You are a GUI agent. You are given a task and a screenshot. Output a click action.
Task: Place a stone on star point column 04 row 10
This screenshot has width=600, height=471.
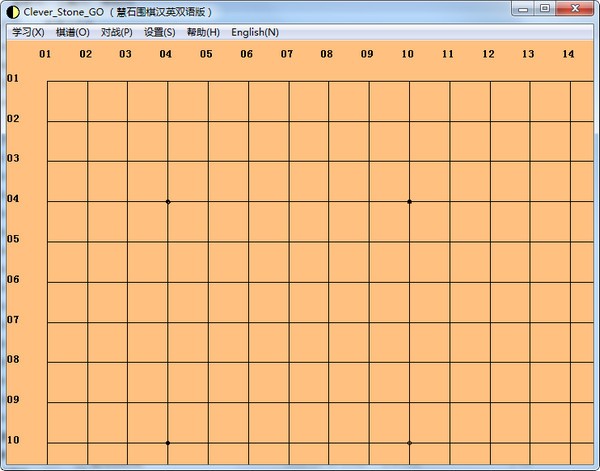[168, 443]
